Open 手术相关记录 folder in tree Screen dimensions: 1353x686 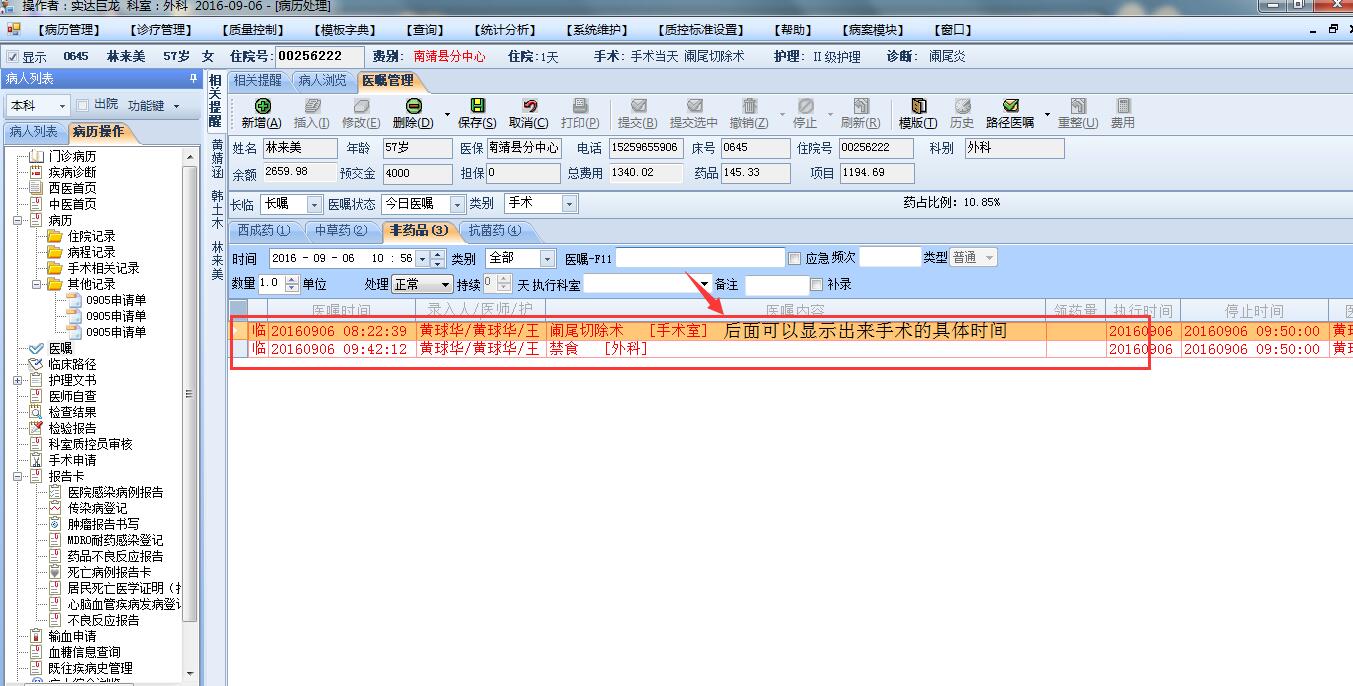[103, 268]
